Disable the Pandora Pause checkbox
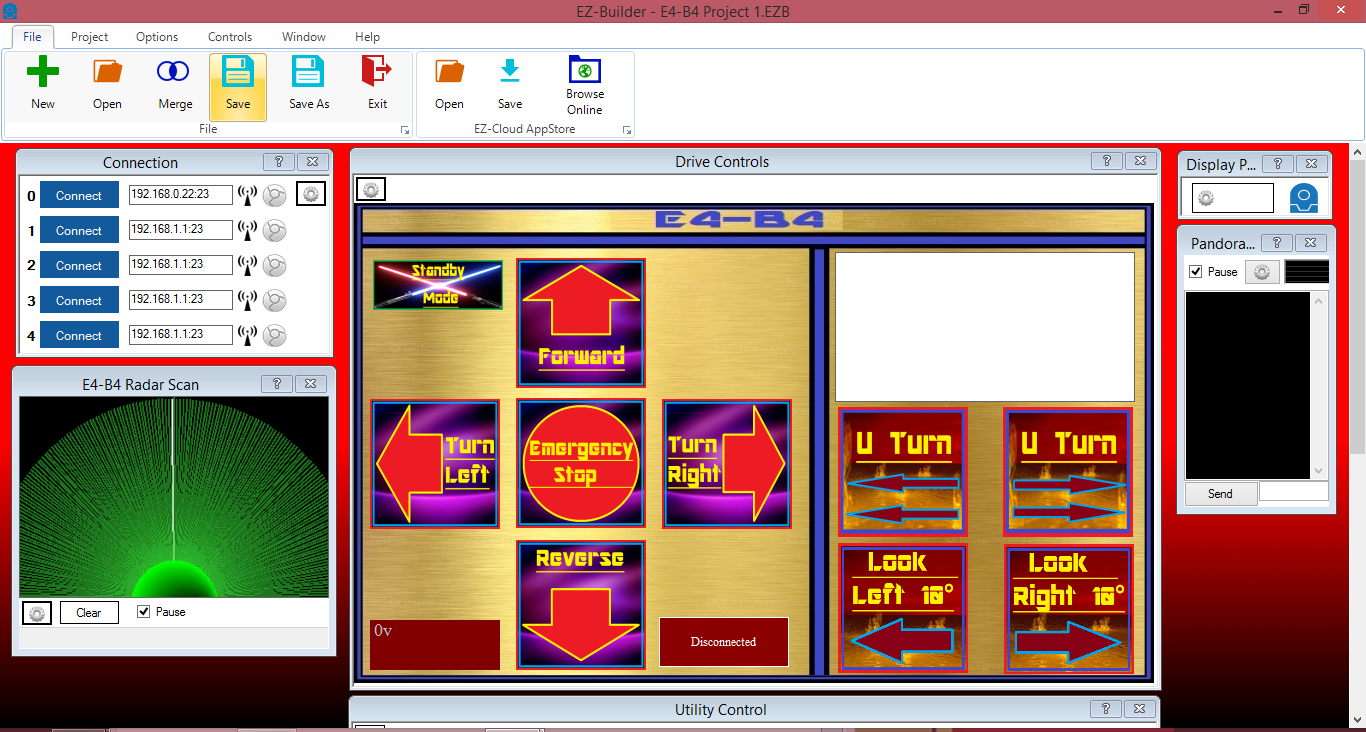This screenshot has height=732, width=1366. click(x=1195, y=271)
